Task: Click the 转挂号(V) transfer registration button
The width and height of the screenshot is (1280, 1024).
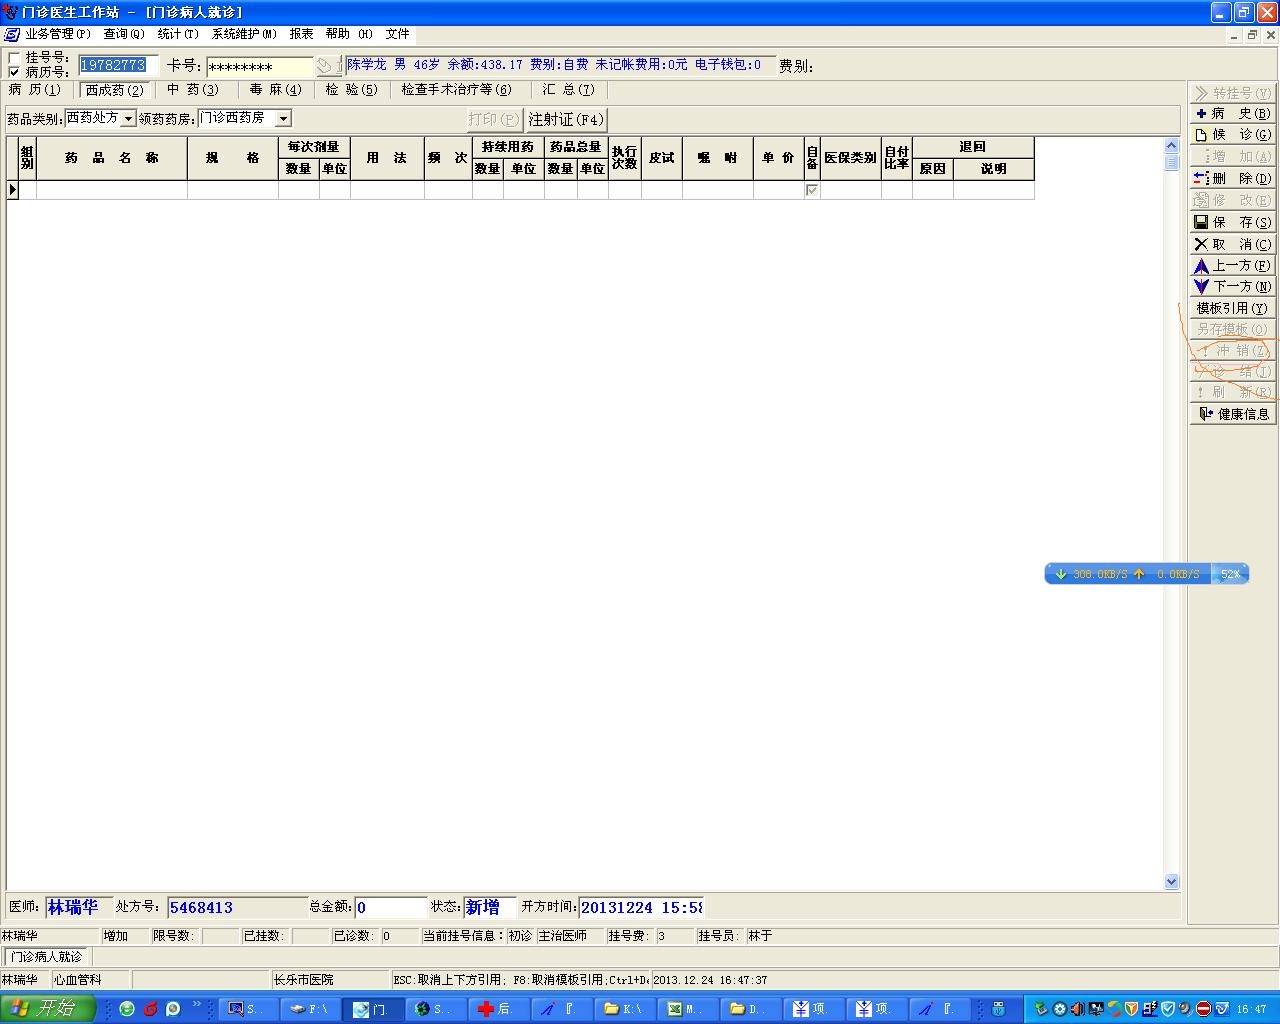Action: pos(1232,92)
